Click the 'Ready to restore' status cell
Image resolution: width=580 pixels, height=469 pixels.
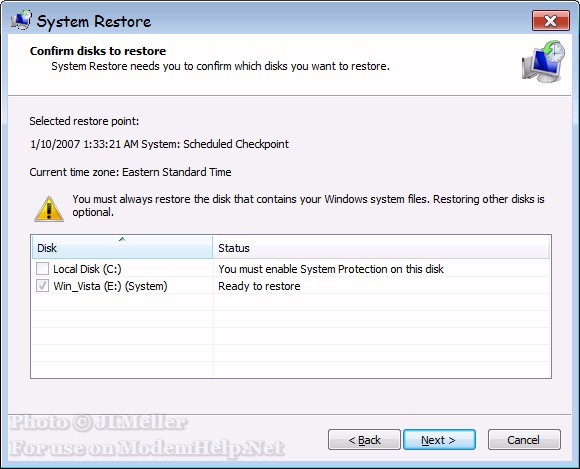point(259,286)
